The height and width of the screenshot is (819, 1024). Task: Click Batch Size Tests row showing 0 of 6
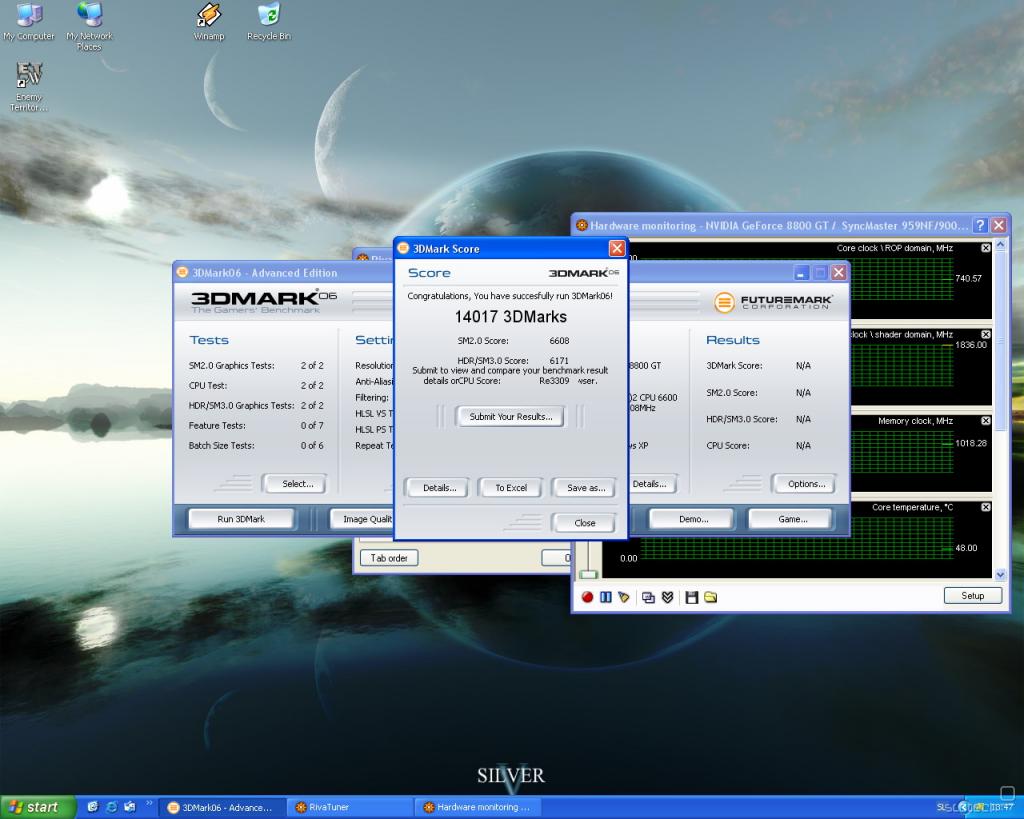pos(256,445)
